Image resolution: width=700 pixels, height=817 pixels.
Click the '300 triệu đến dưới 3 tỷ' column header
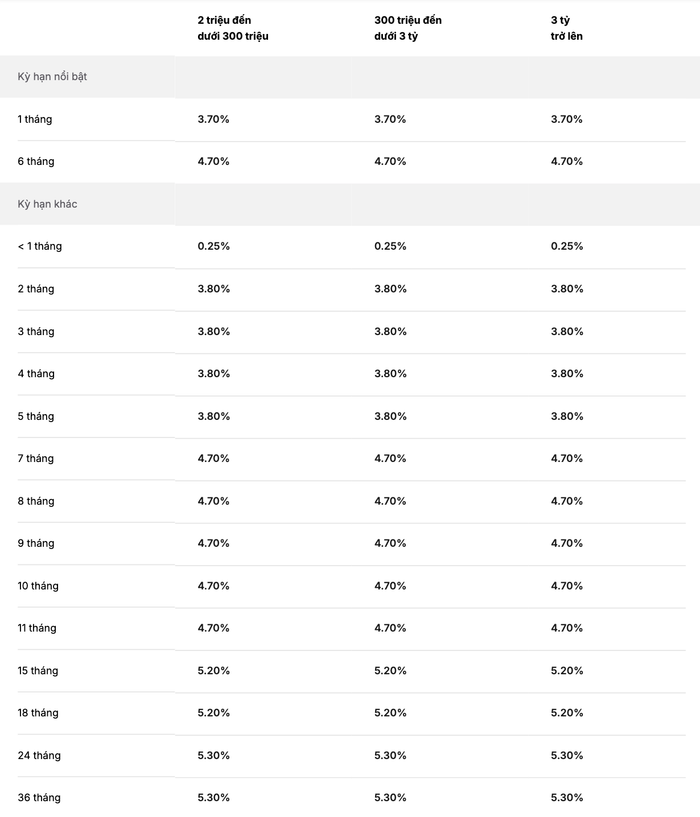408,28
